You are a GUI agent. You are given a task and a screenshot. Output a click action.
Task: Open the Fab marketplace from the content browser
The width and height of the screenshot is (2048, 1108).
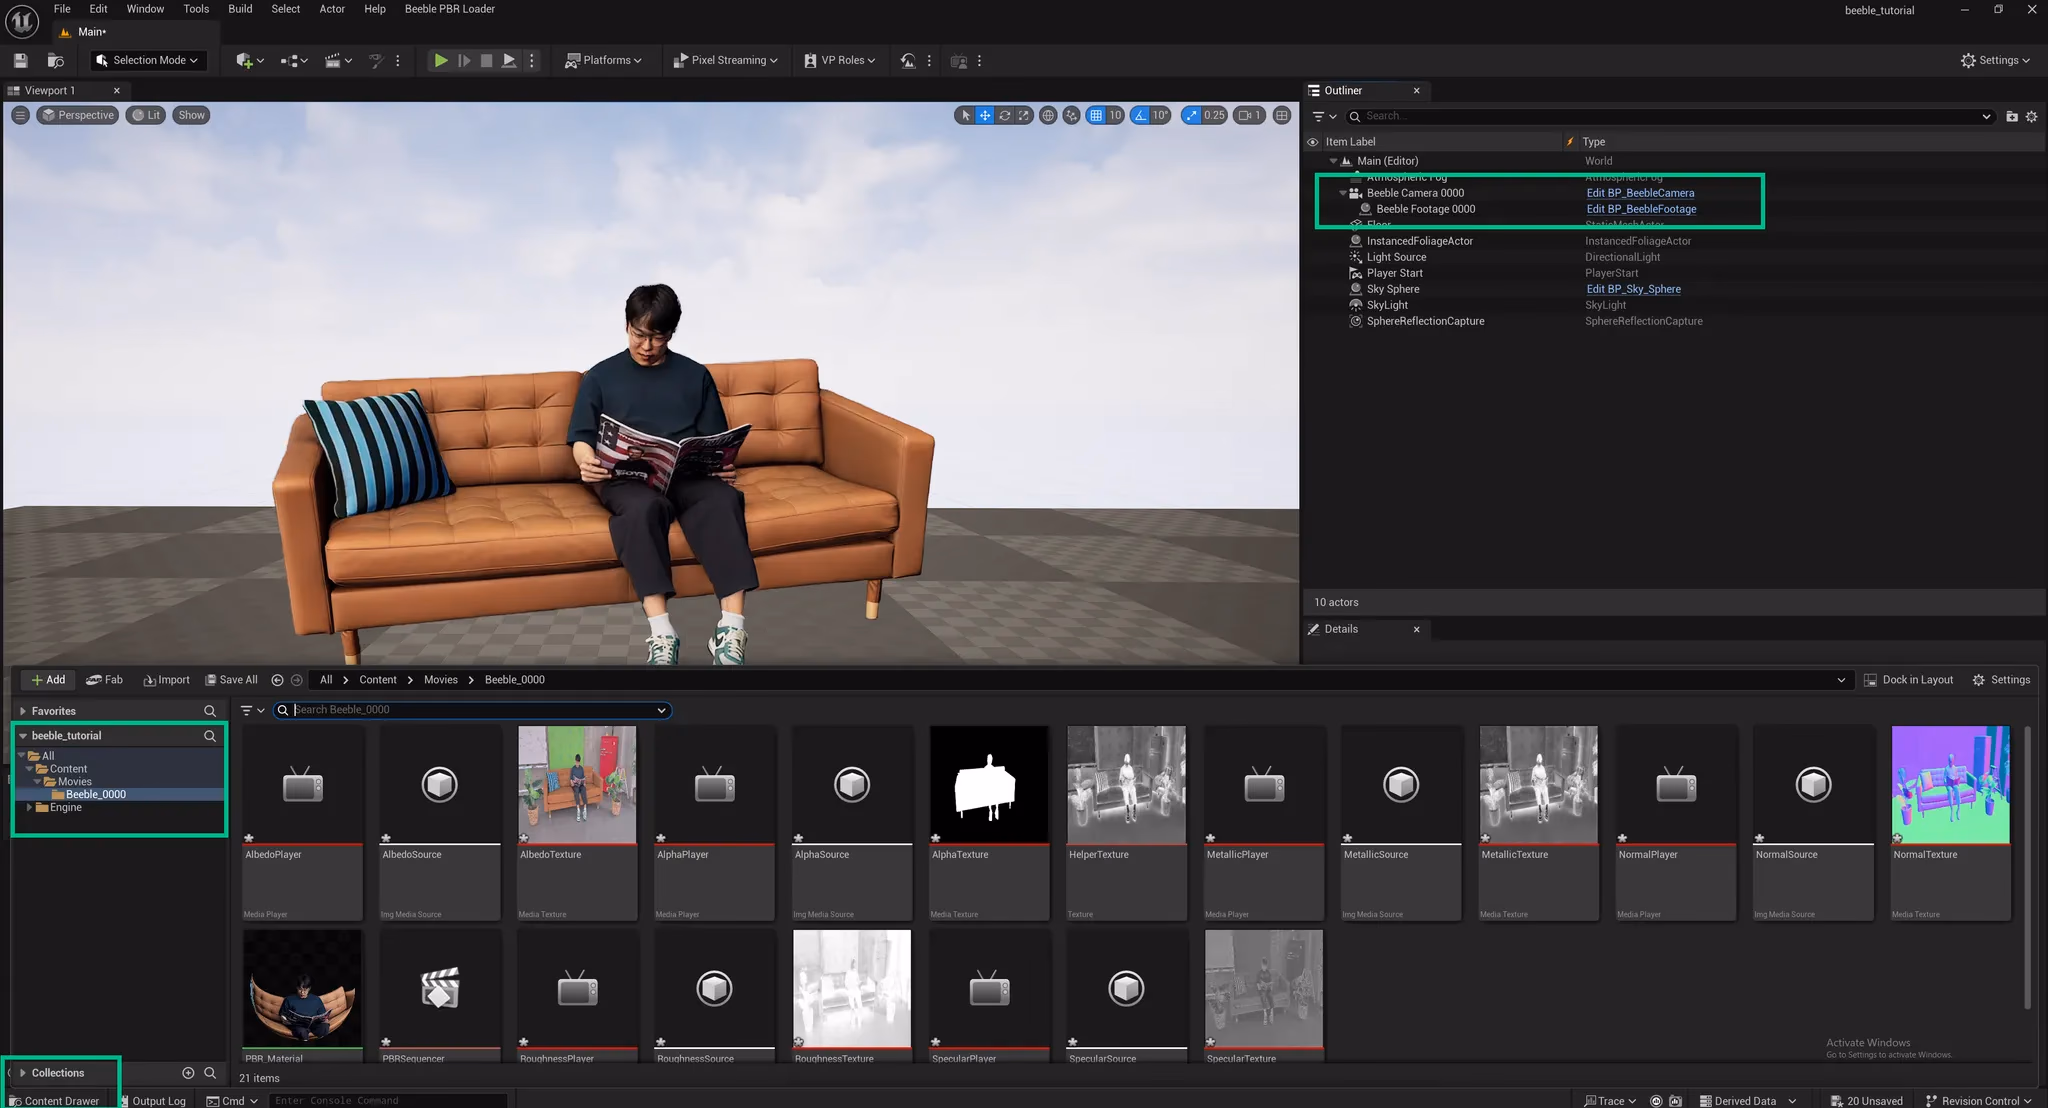tap(105, 679)
